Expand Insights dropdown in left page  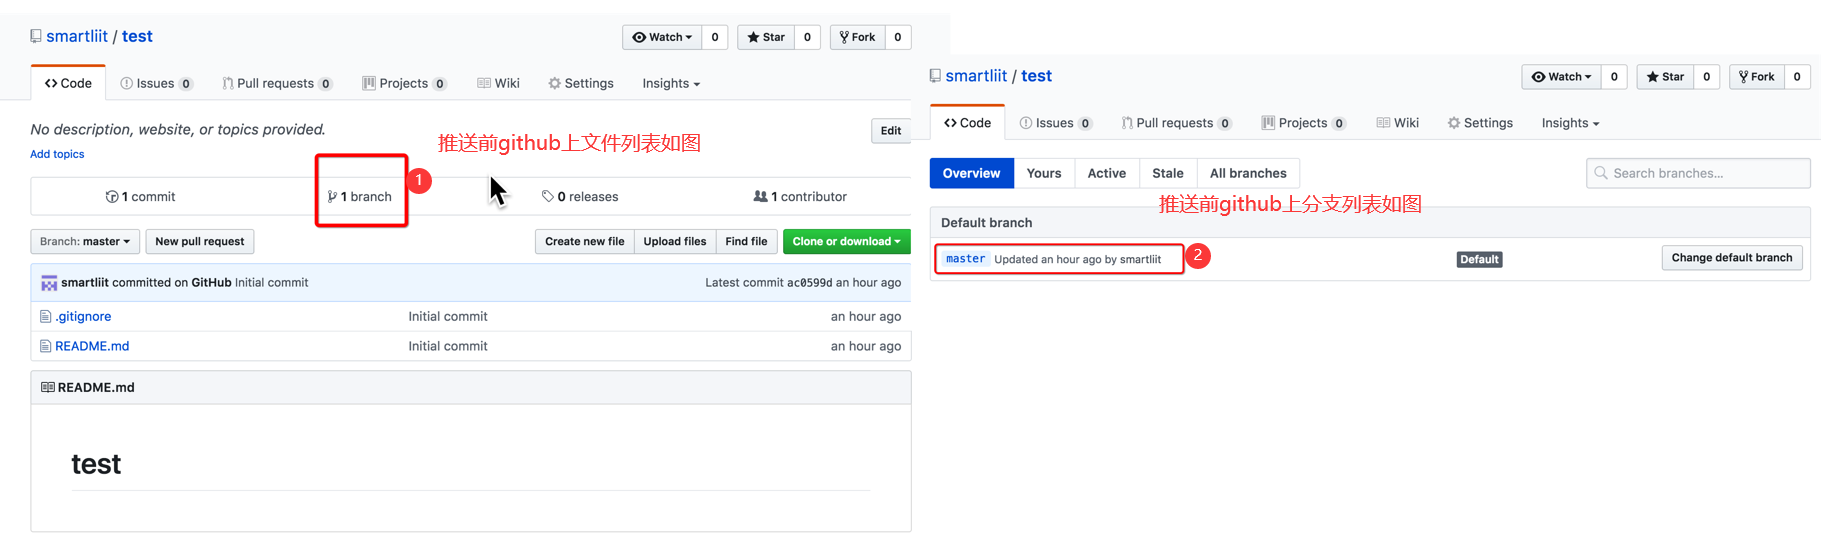tap(671, 83)
